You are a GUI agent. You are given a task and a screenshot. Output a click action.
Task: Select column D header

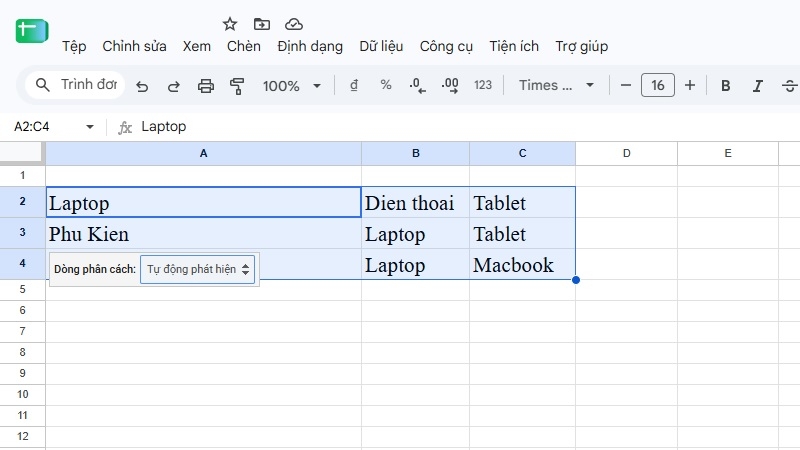[x=627, y=154]
